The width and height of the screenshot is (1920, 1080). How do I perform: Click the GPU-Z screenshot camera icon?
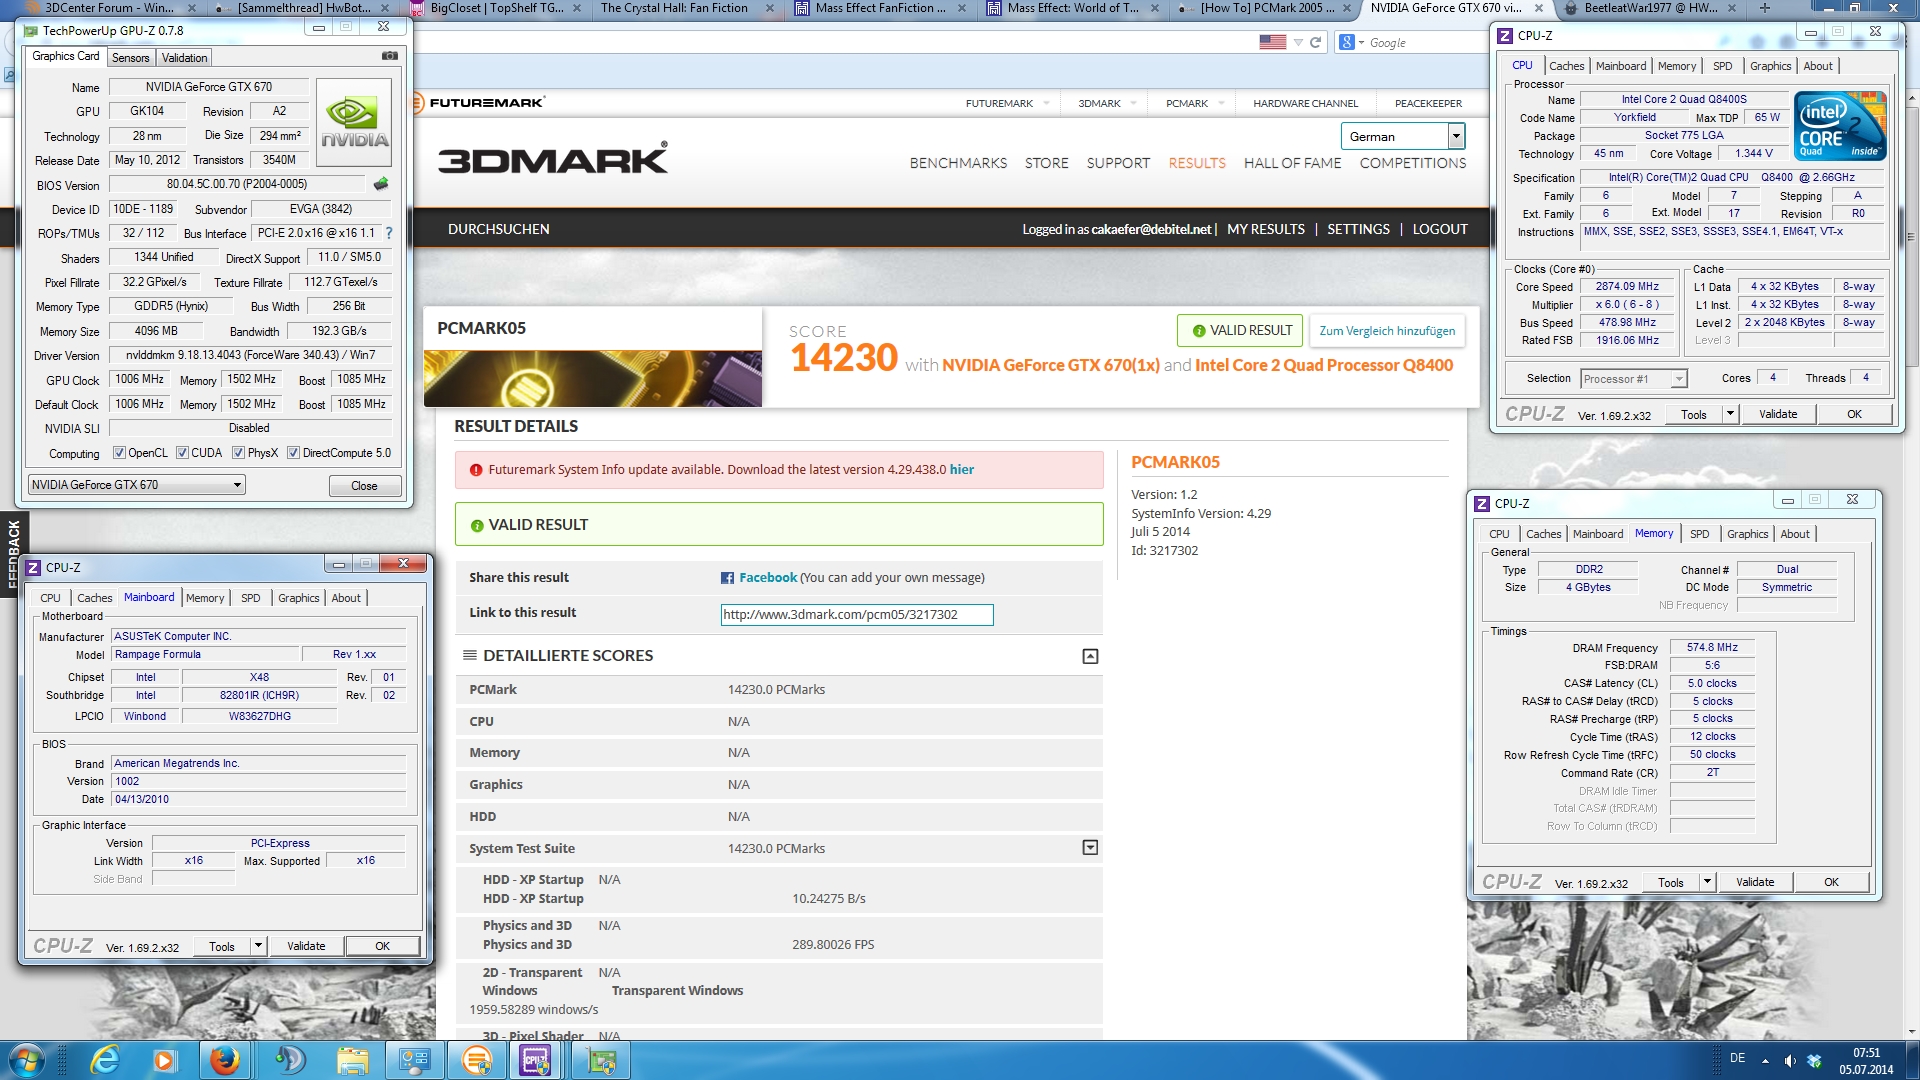tap(390, 56)
